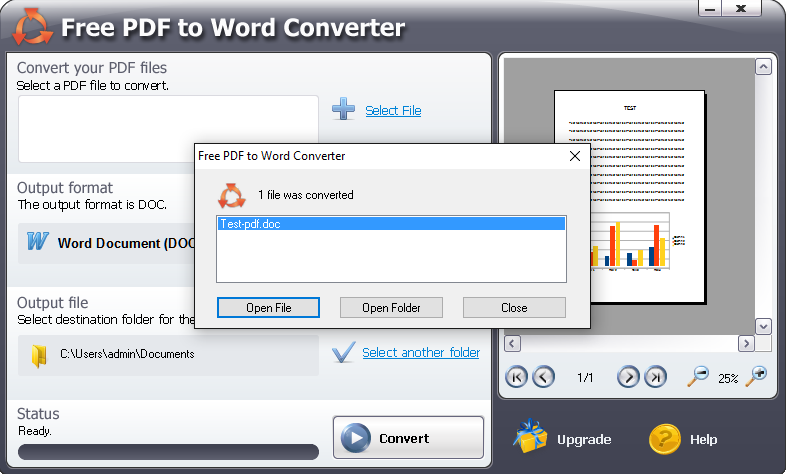The image size is (787, 474).
Task: Dismiss the dialog with the X icon
Action: tap(575, 156)
